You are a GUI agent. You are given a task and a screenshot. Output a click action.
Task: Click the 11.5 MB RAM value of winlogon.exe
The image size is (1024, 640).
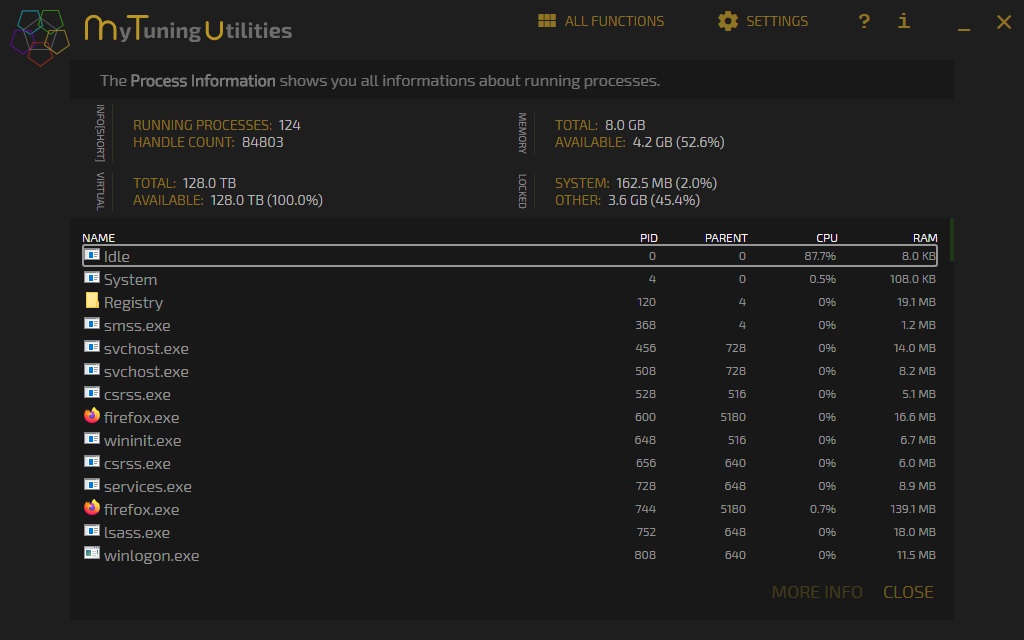point(916,554)
